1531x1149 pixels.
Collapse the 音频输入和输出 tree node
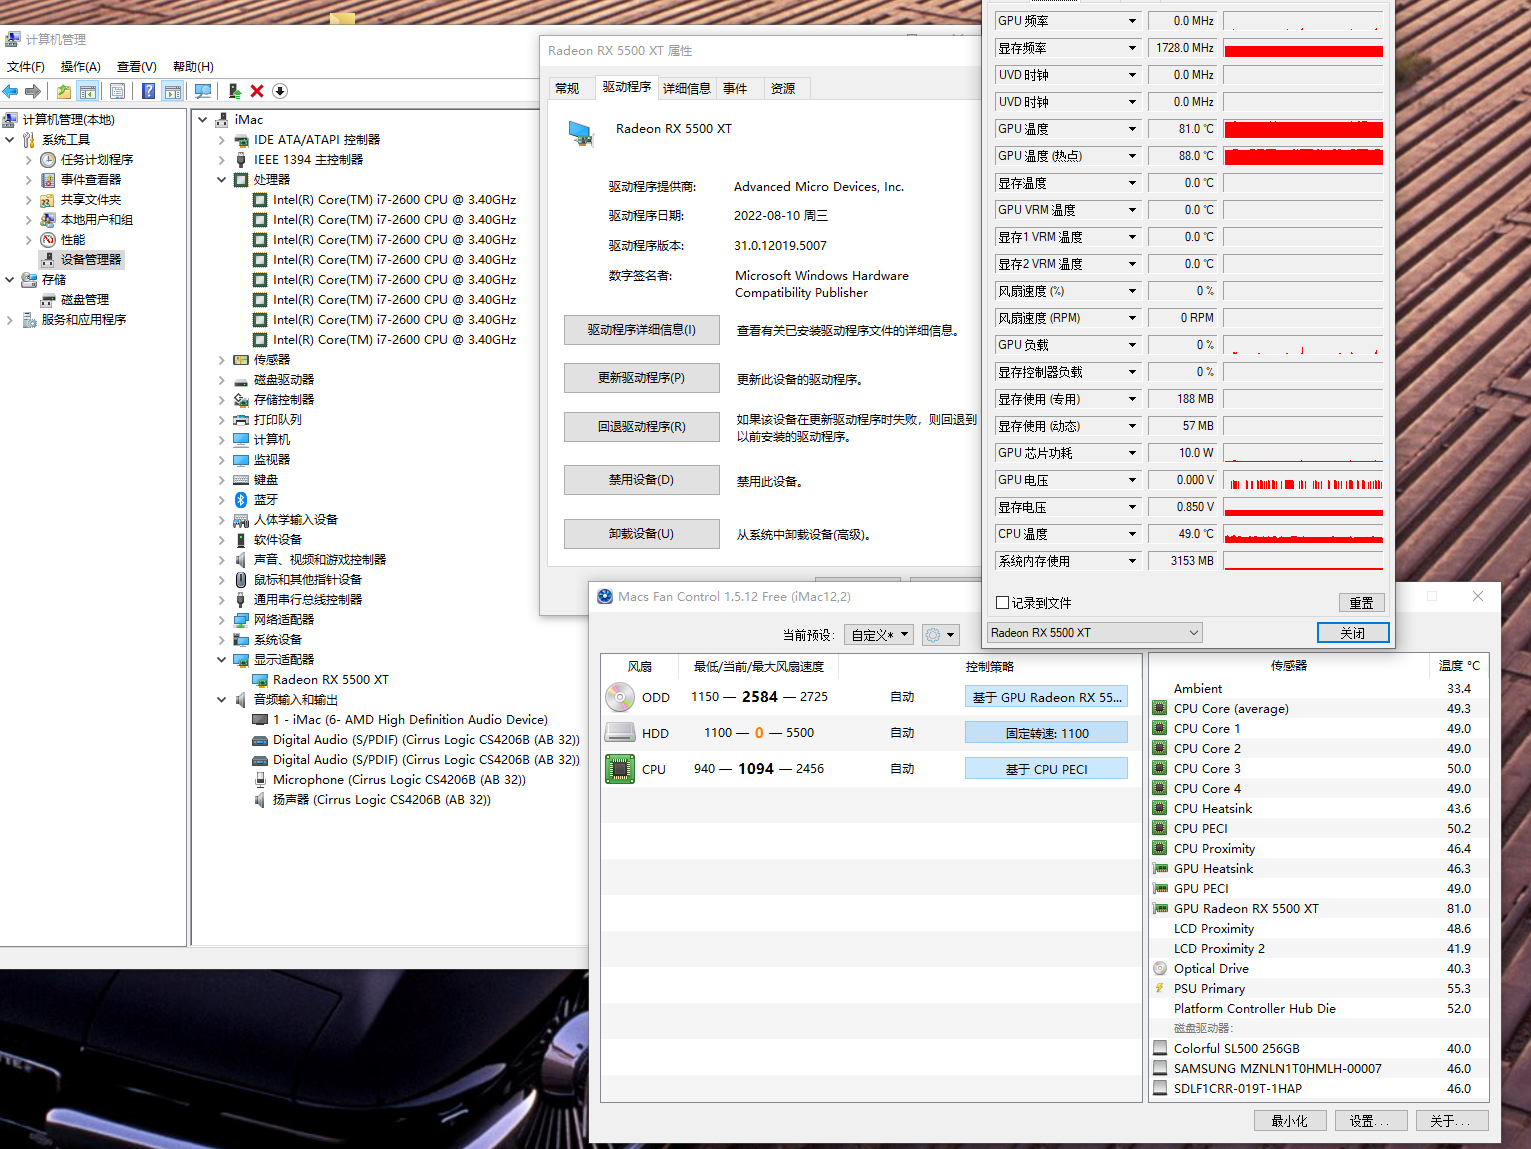click(x=222, y=700)
